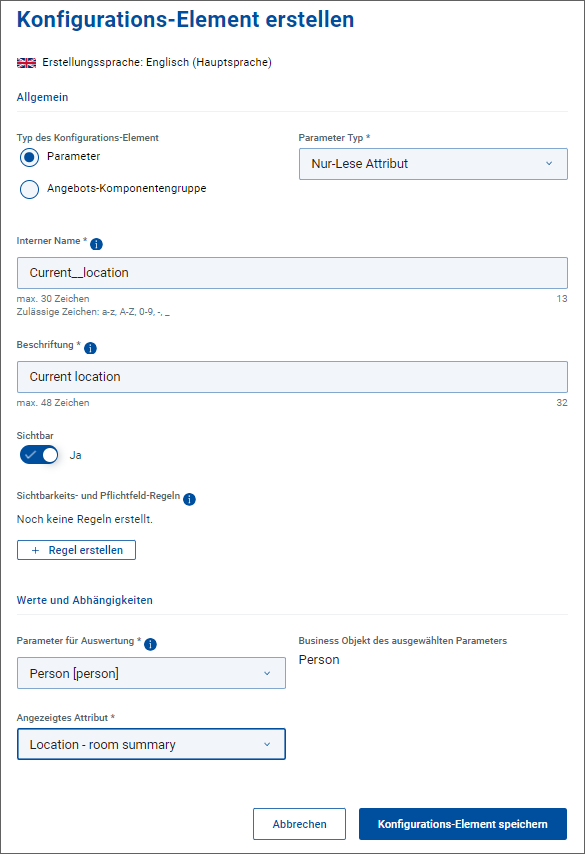
Task: Go to the Allgemein section heading
Action: point(42,97)
